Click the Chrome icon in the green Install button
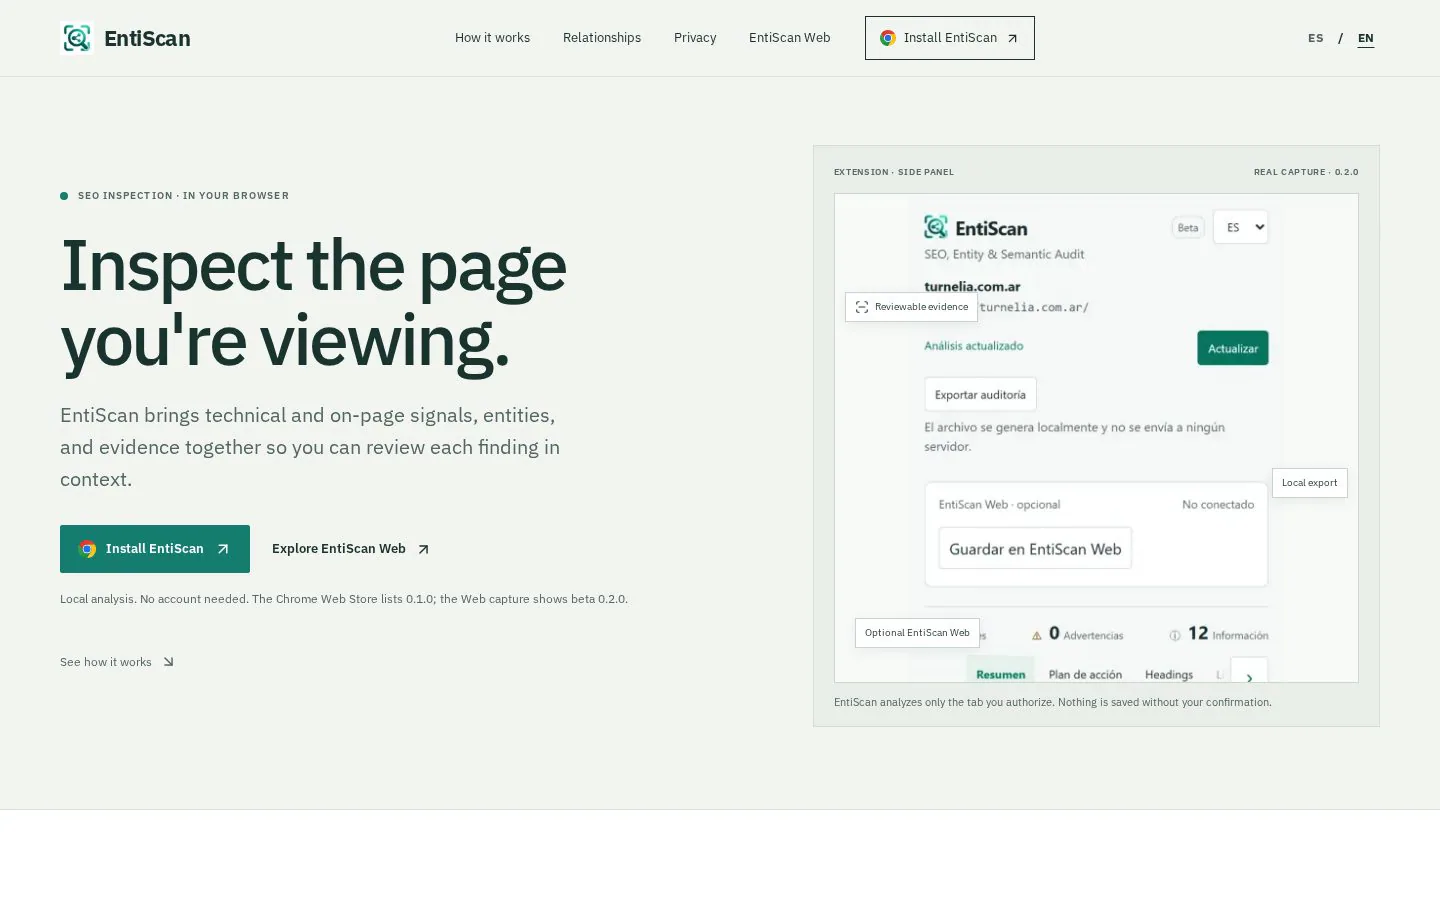Image resolution: width=1440 pixels, height=900 pixels. point(88,549)
